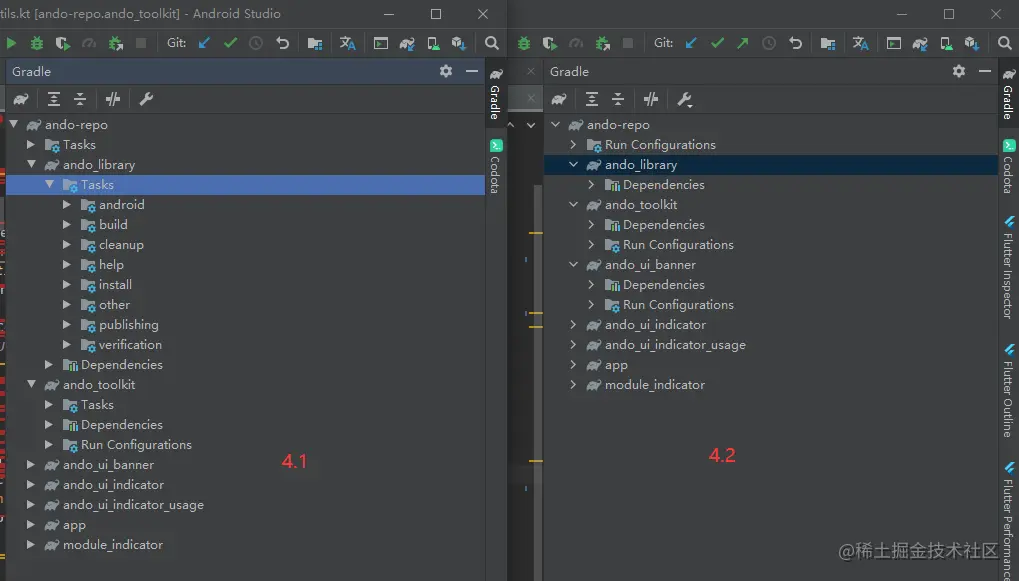Click the search magnifier in right toolbar

click(x=1004, y=43)
